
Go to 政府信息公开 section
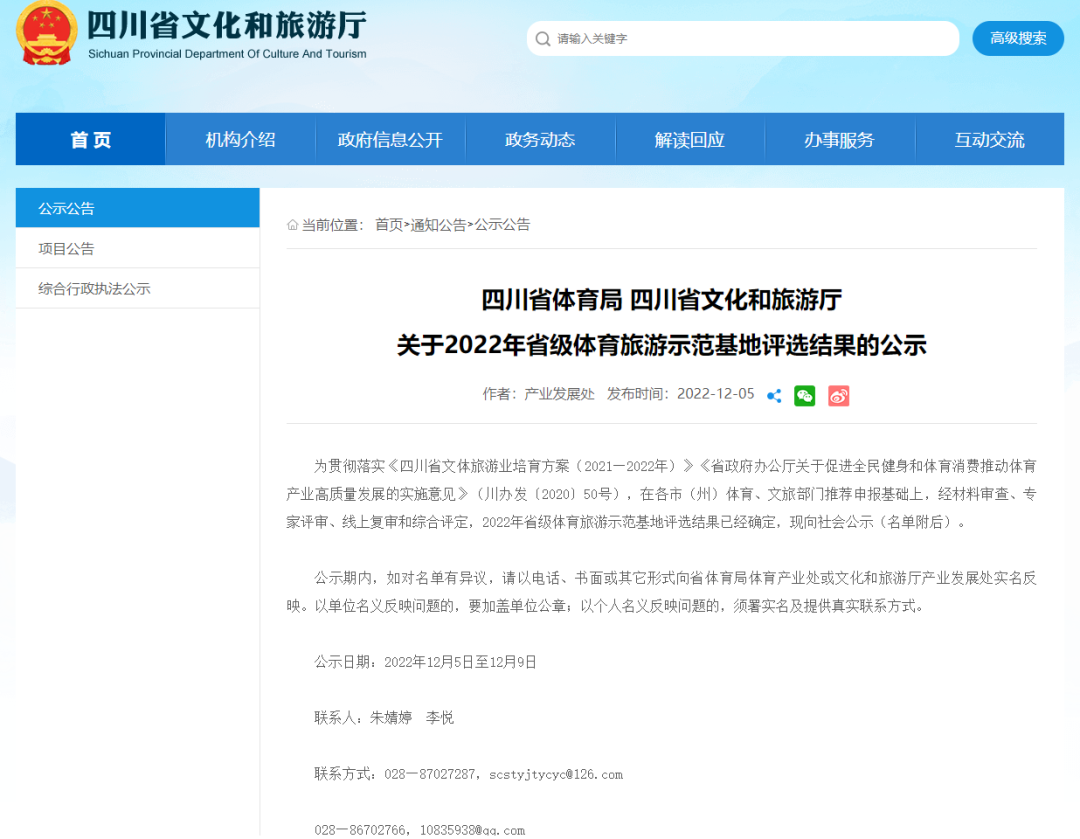click(390, 140)
